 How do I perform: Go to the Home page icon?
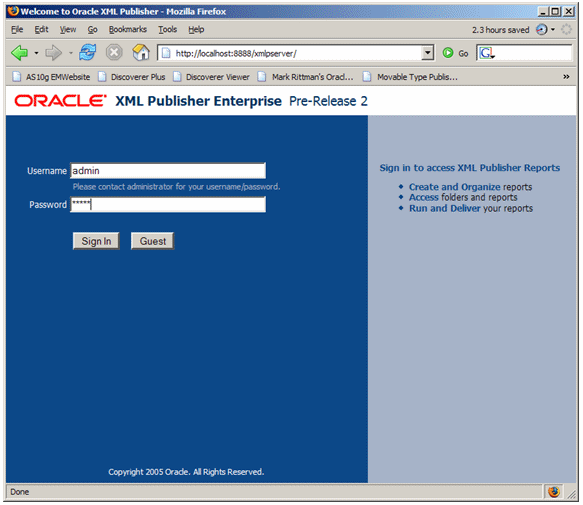pos(141,52)
